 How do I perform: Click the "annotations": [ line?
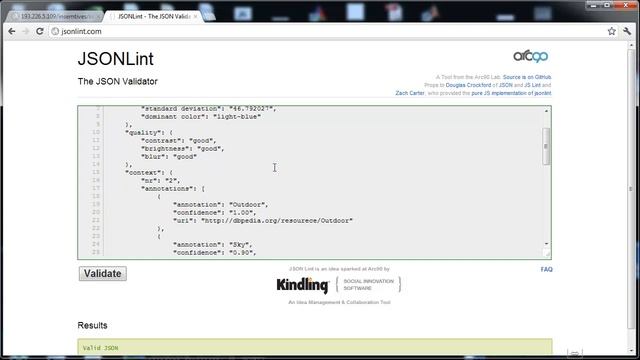(x=173, y=189)
